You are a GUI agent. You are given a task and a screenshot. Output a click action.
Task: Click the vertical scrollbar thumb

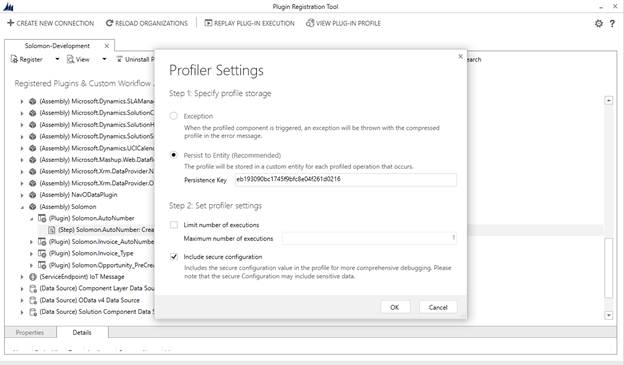point(608,267)
